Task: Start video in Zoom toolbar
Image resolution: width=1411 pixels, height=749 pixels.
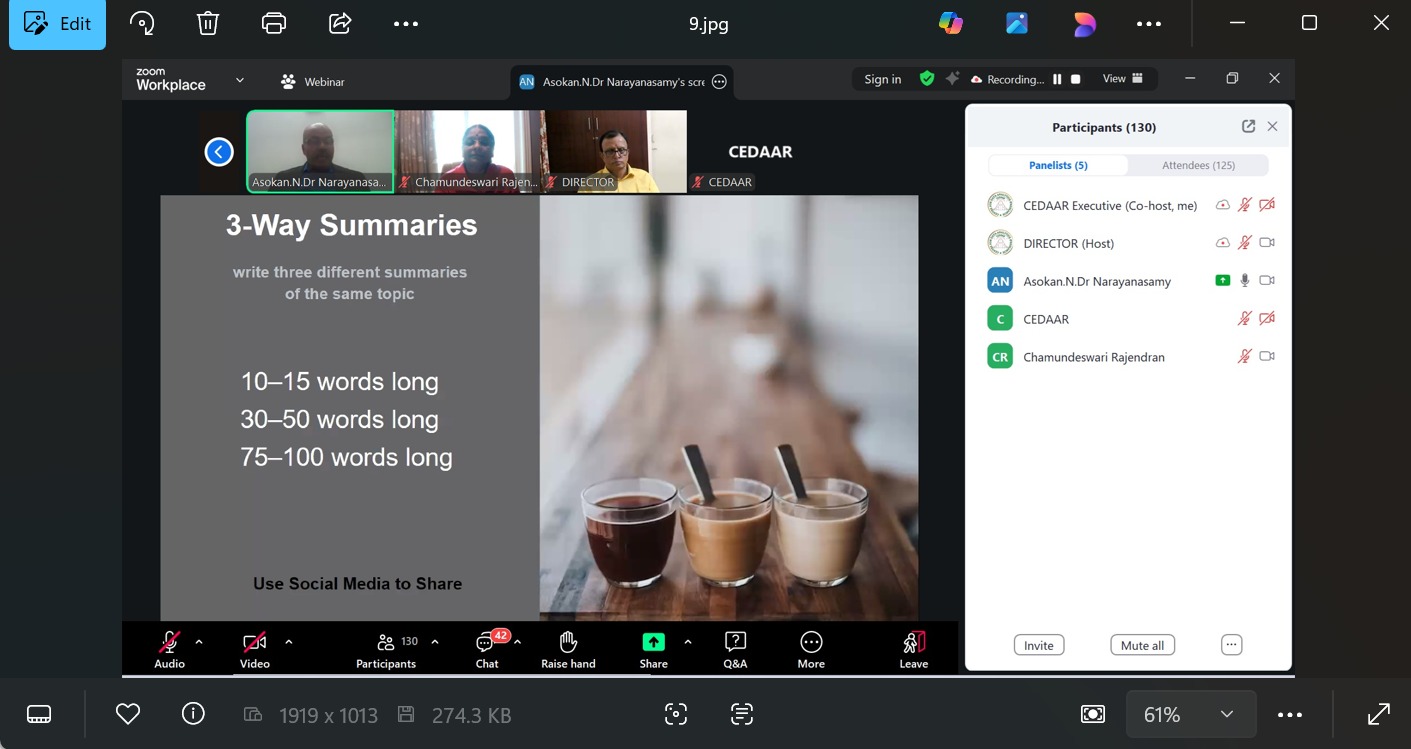Action: click(x=254, y=649)
